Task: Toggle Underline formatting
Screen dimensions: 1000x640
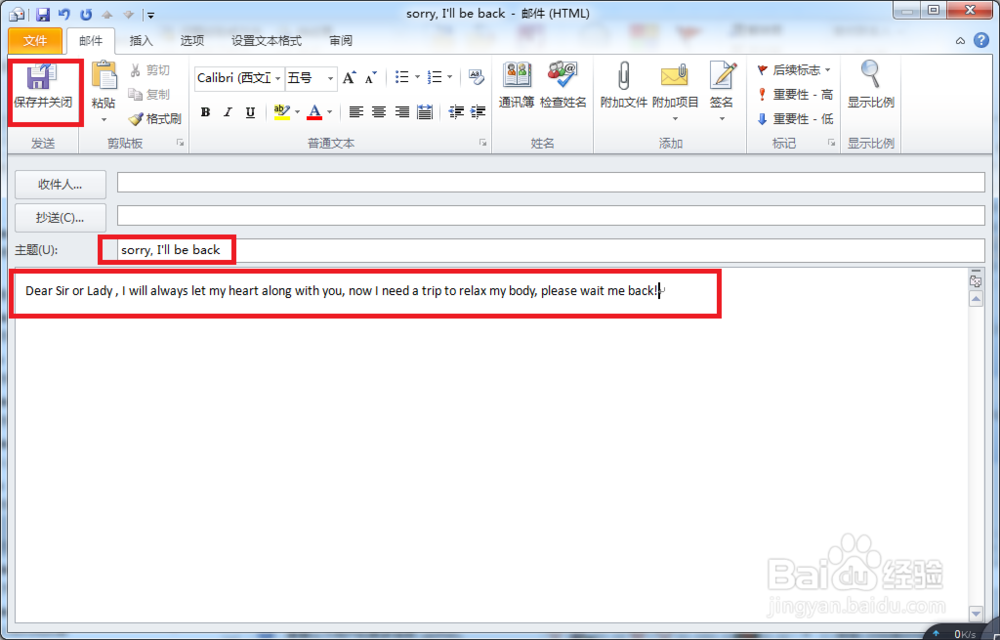Action: point(250,112)
